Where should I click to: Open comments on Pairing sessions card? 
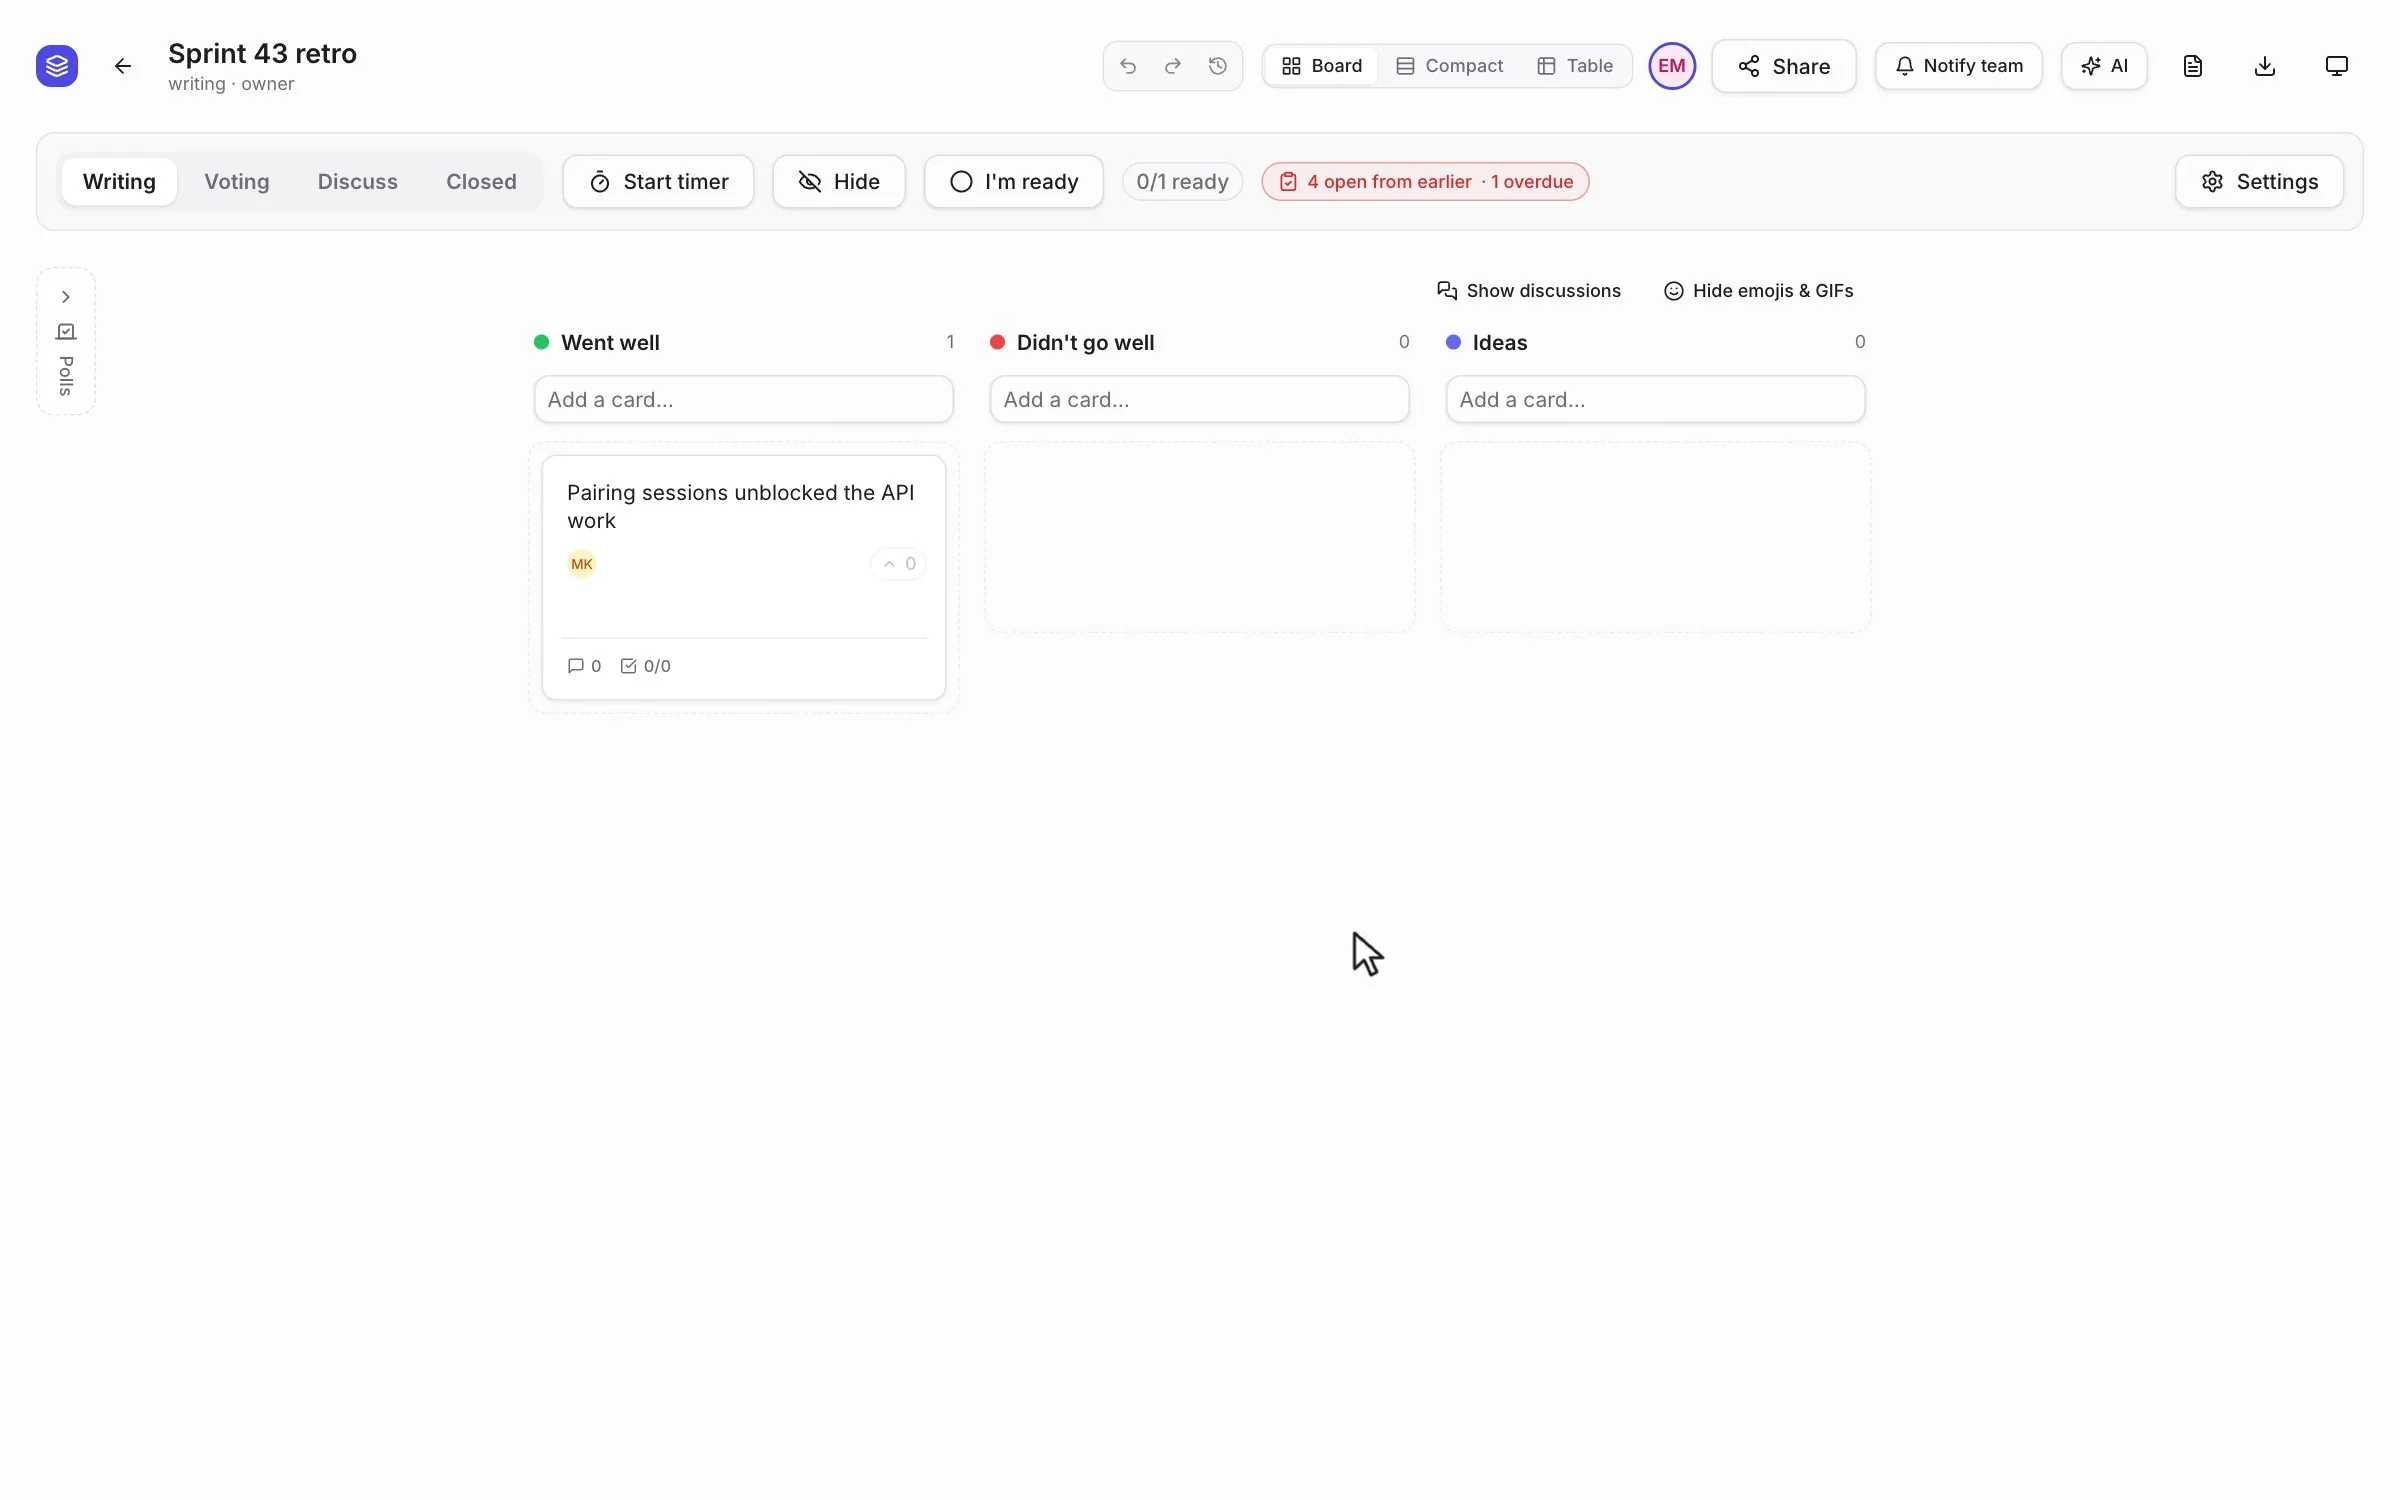tap(584, 666)
